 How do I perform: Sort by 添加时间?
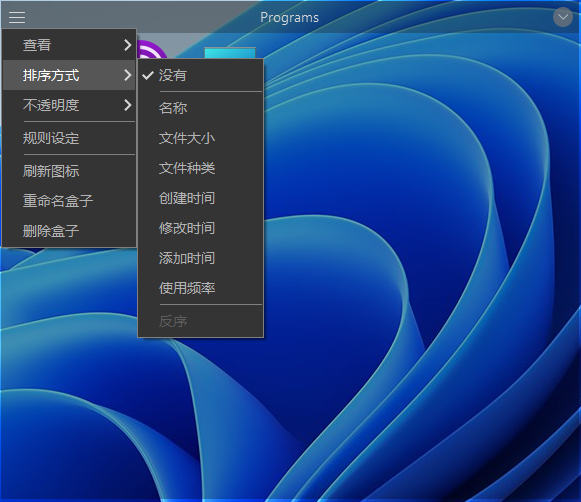click(200, 258)
